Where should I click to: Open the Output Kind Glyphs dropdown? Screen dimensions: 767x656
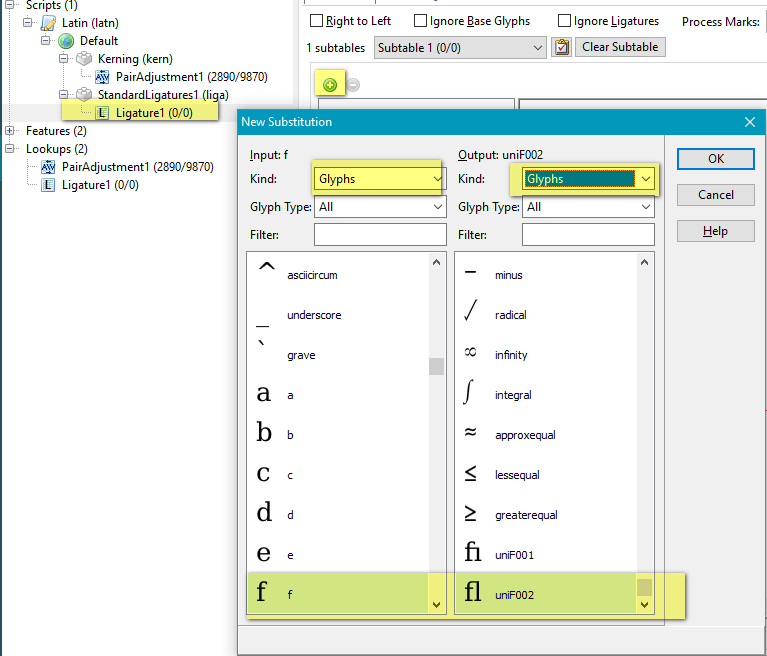(588, 179)
